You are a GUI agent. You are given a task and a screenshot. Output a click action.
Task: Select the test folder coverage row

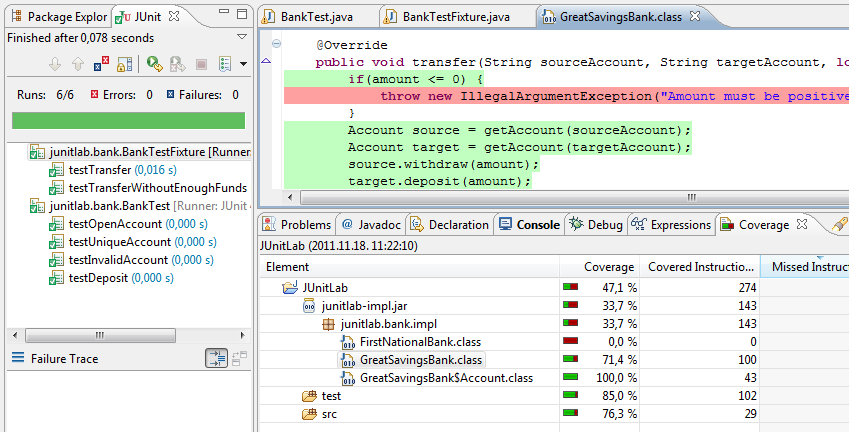point(554,396)
